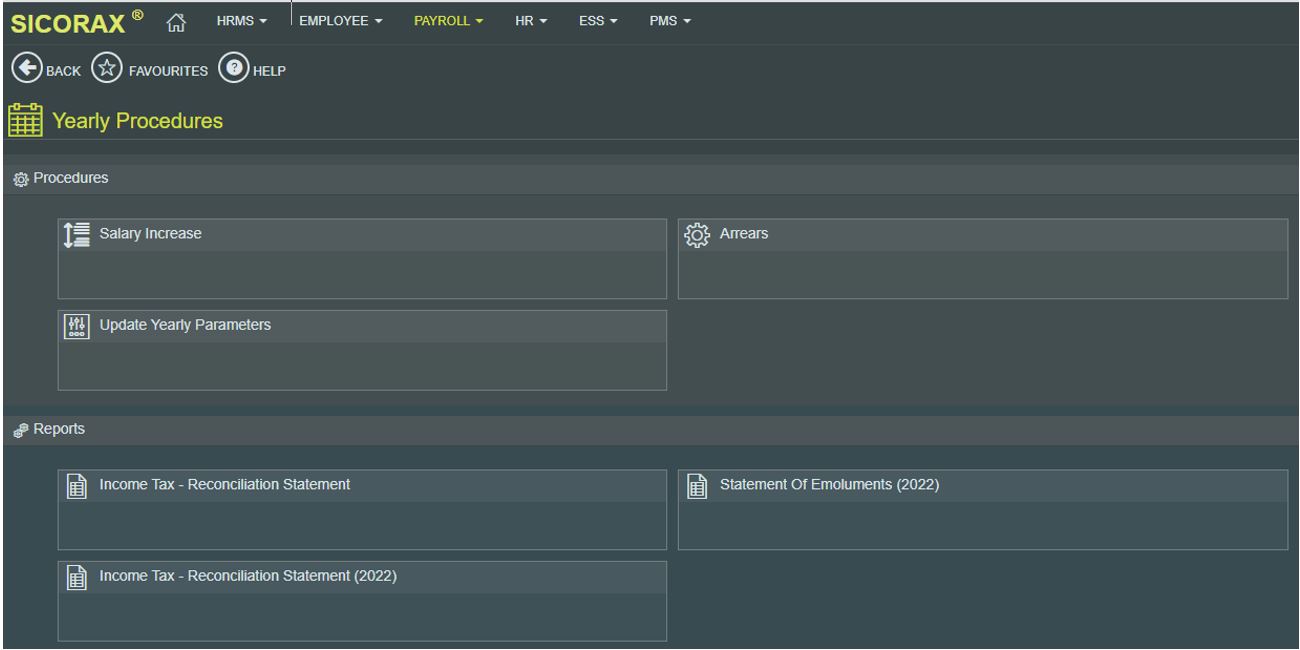Click the FAVOURITES label
The height and width of the screenshot is (650, 1300).
pyautogui.click(x=168, y=71)
